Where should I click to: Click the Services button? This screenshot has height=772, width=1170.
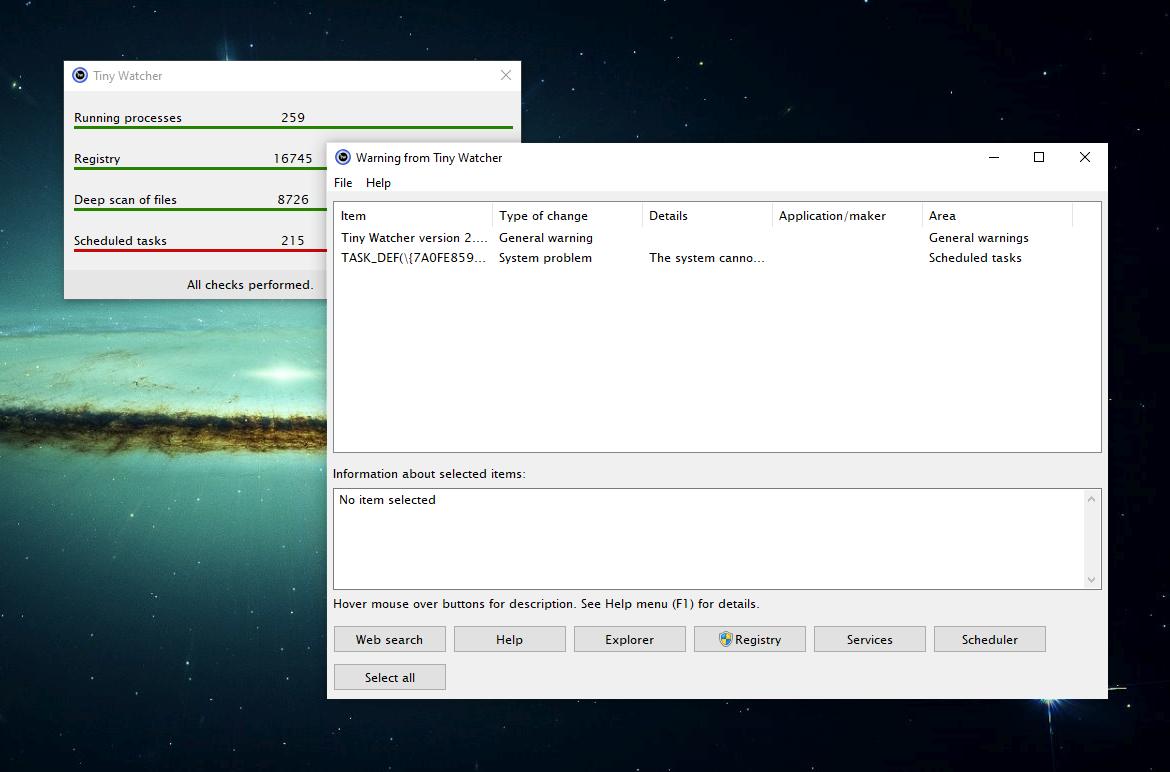click(869, 639)
